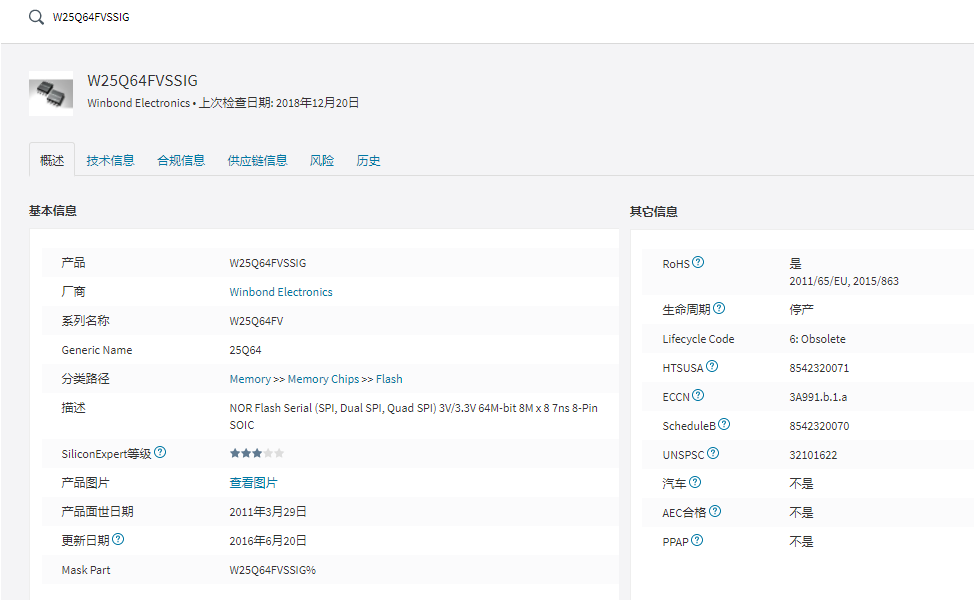Screen dimensions: 974x600
Task: Click the search magnifier icon
Action: [x=37, y=17]
